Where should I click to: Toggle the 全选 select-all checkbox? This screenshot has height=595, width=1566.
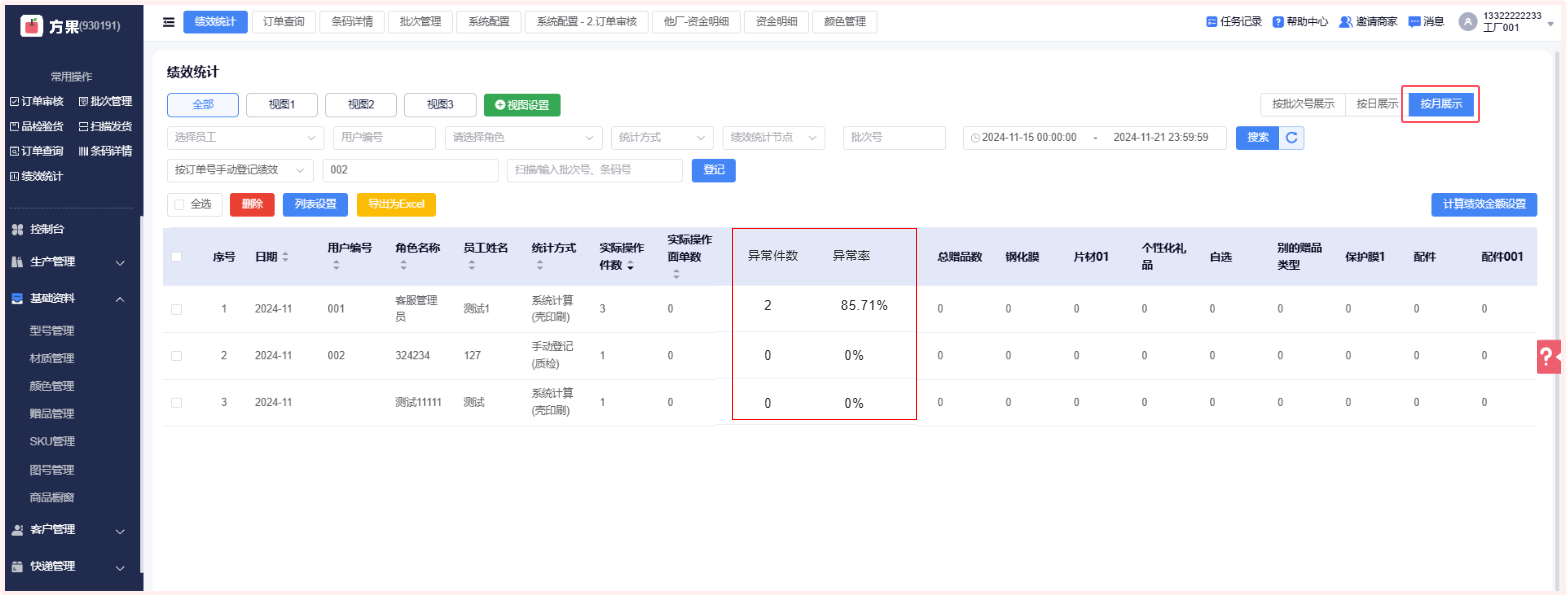[x=180, y=205]
